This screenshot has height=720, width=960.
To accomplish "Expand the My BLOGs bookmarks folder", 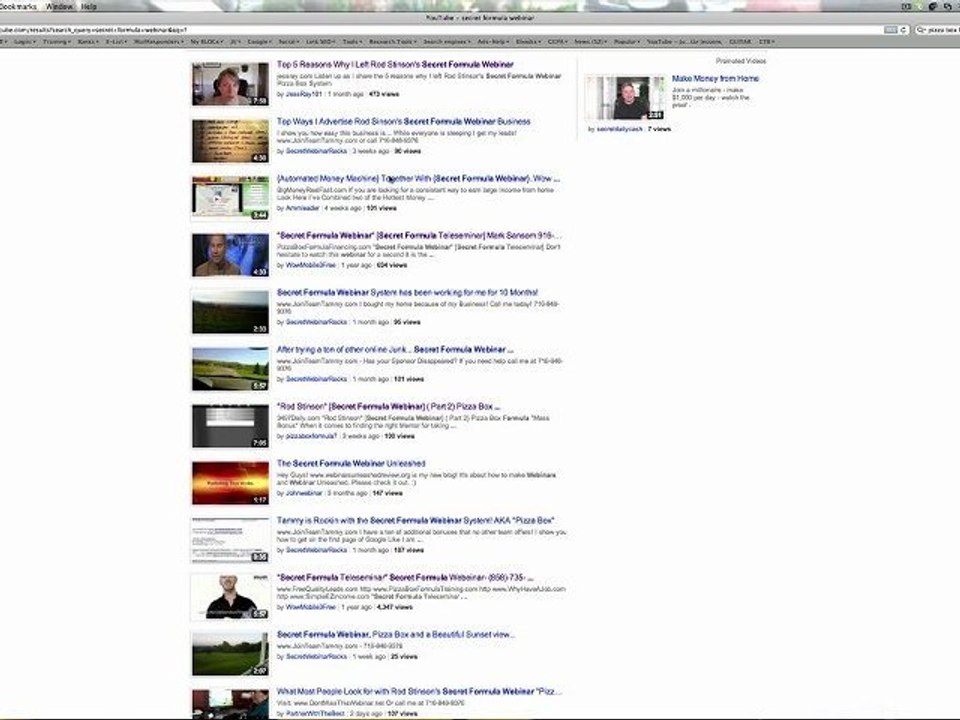I will tap(206, 42).
